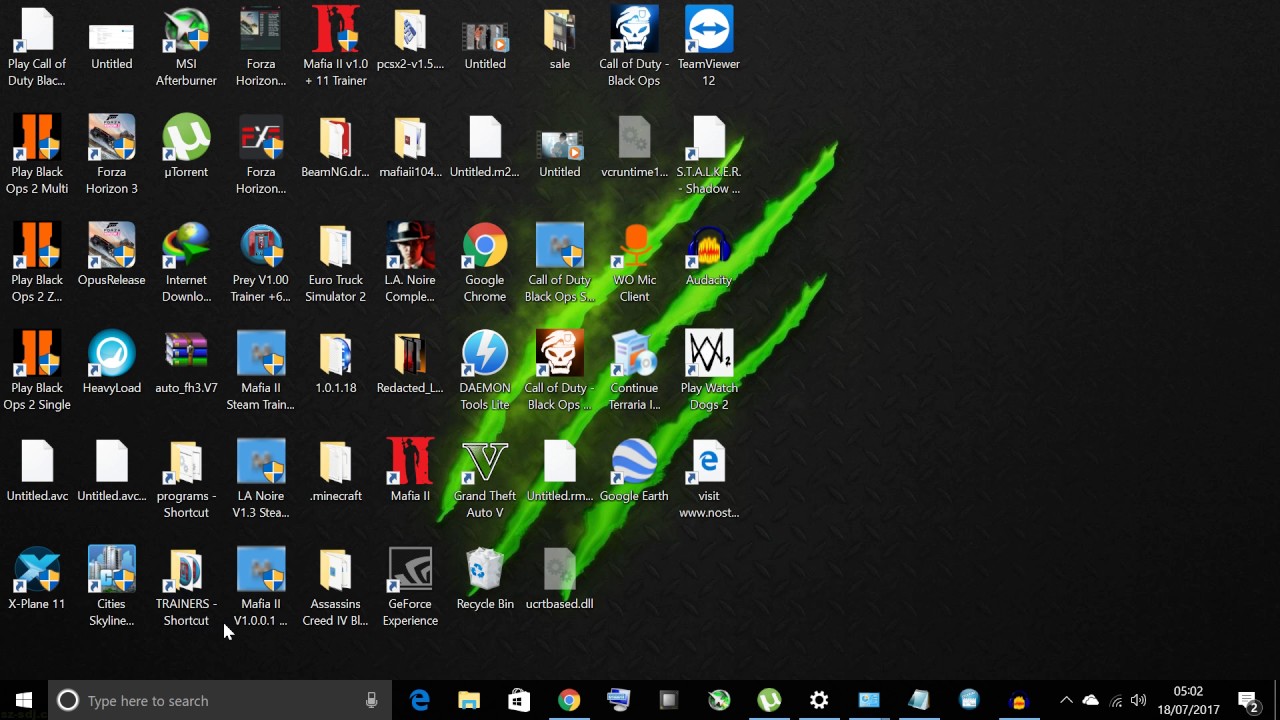Screen dimensions: 1280x720
Task: Select the Google Chrome desktop icon
Action: (x=485, y=262)
